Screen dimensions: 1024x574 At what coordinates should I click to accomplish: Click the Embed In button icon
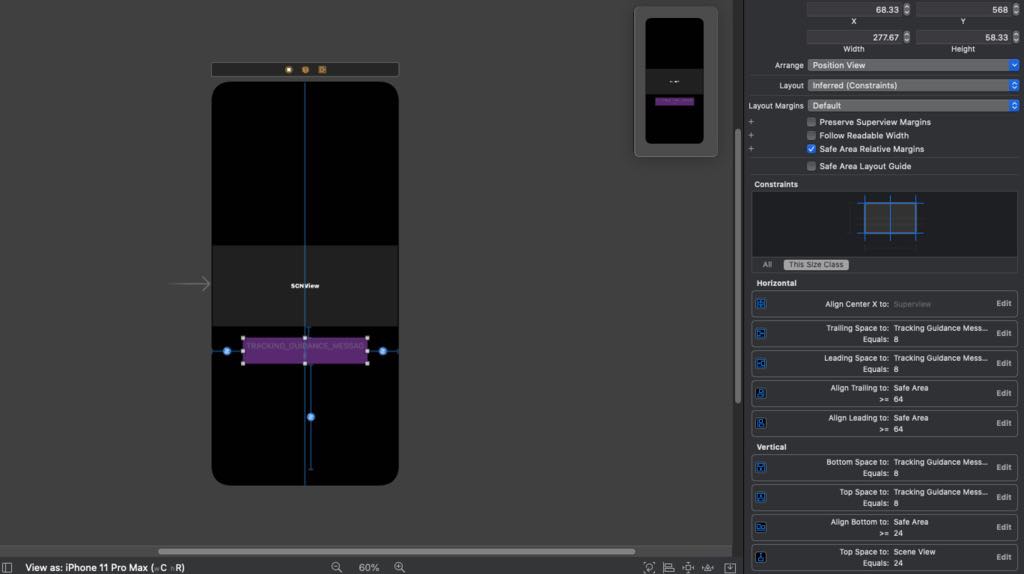coord(730,567)
